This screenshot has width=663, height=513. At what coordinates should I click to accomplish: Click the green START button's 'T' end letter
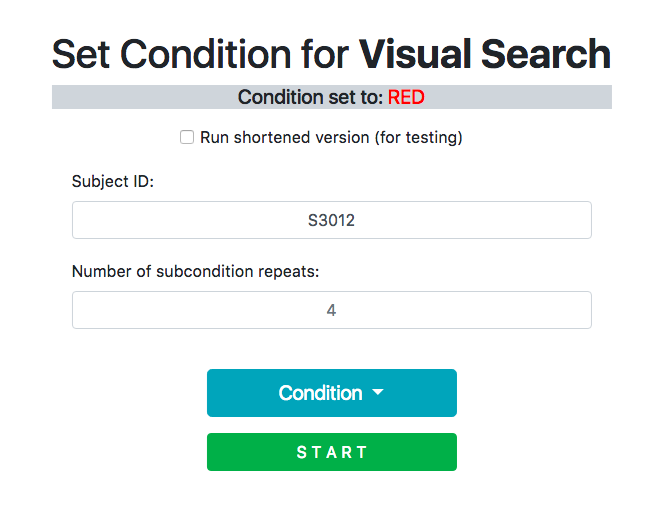tap(362, 452)
